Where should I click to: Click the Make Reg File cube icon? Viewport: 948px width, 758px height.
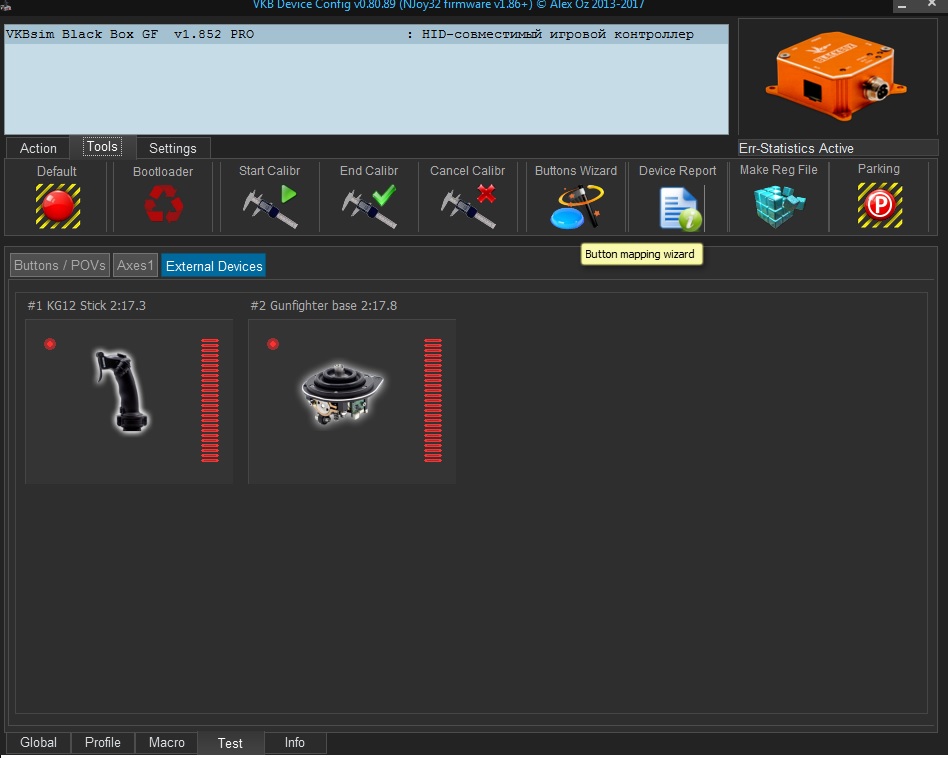click(x=779, y=206)
